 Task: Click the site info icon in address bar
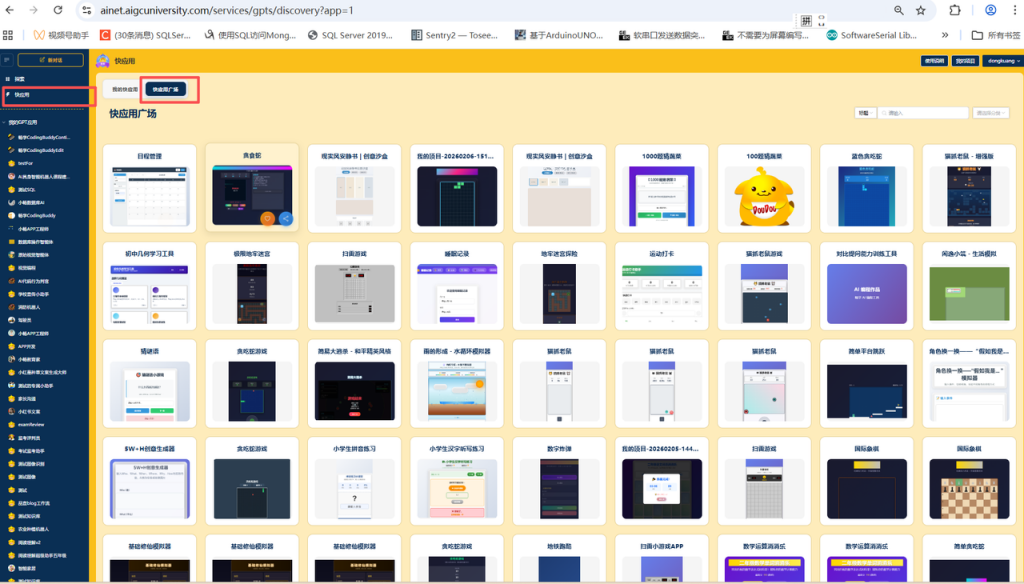tap(88, 10)
